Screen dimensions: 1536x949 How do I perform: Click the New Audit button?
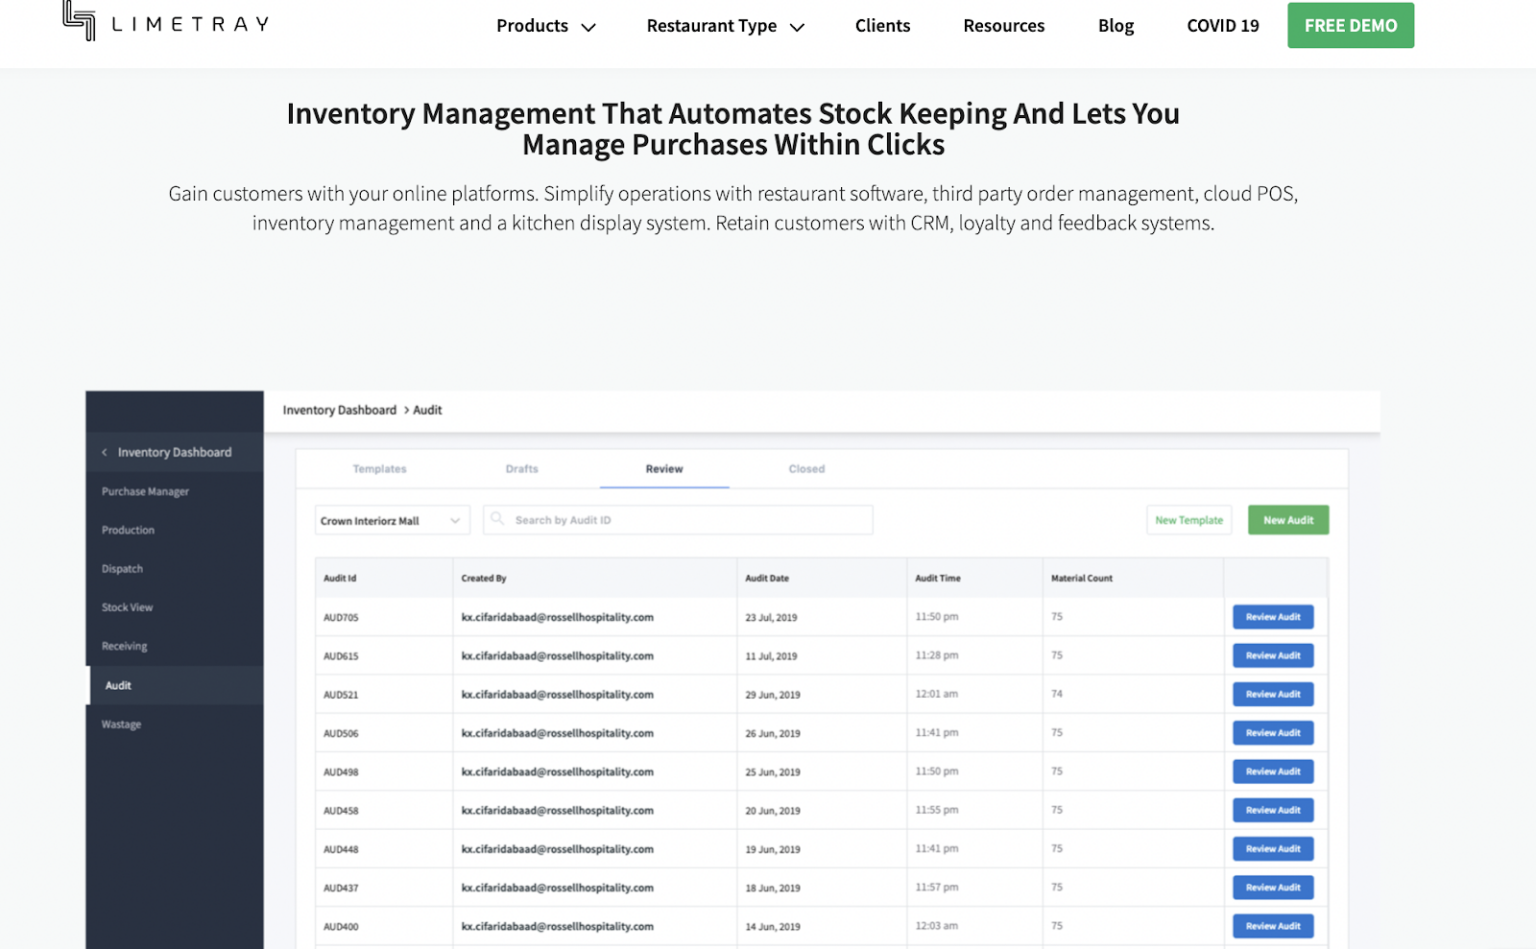[x=1287, y=520]
